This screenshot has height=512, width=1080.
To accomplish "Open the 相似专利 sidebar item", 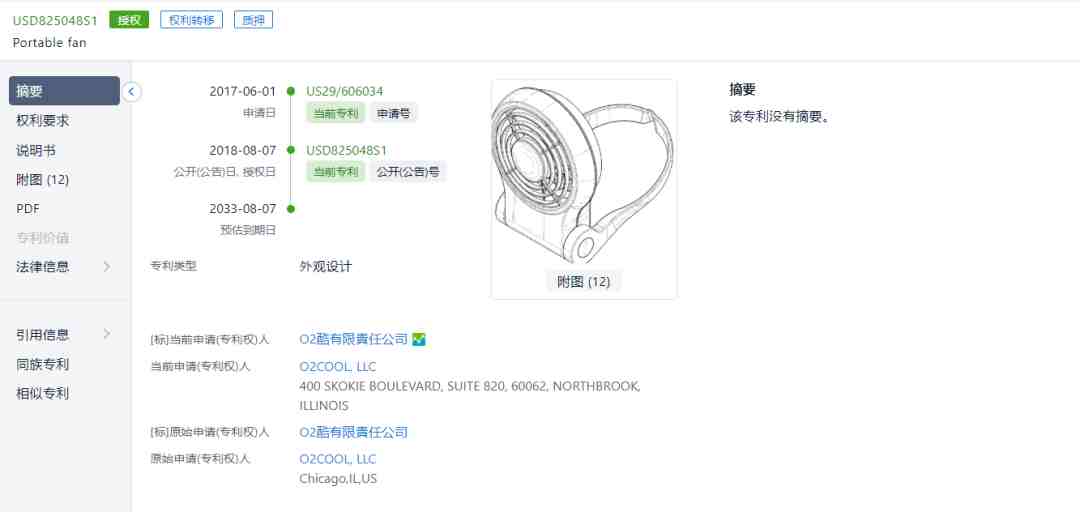I will pos(43,394).
